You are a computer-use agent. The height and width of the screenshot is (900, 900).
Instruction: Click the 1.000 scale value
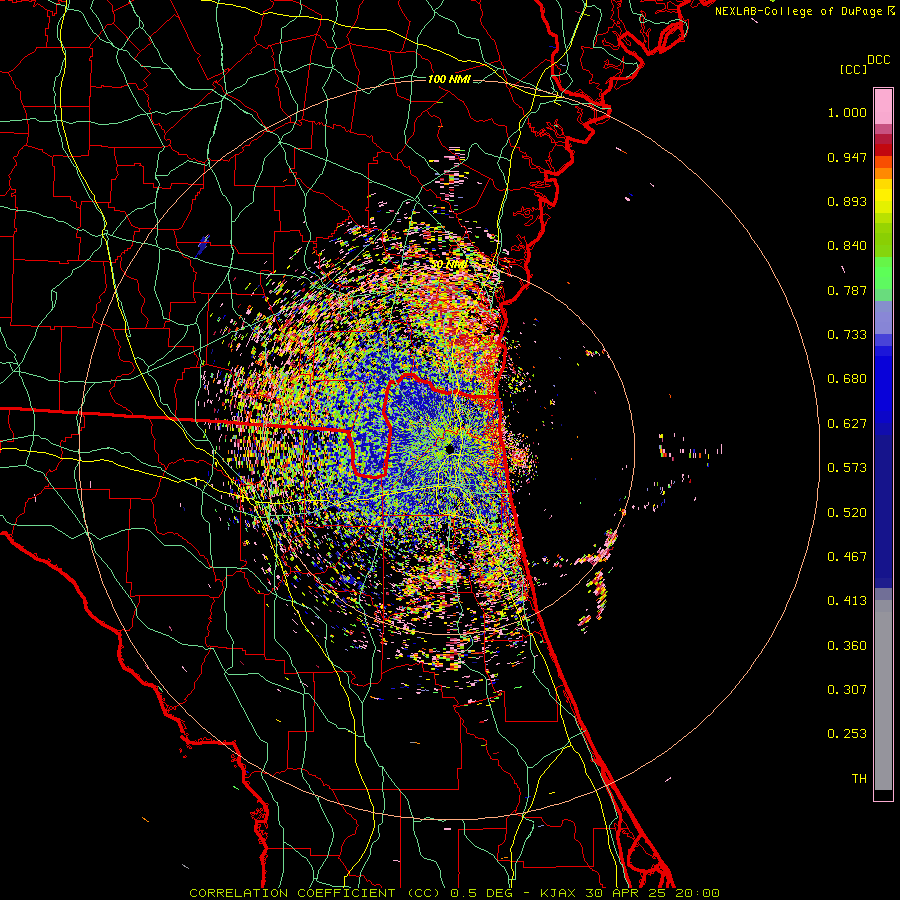[x=847, y=112]
